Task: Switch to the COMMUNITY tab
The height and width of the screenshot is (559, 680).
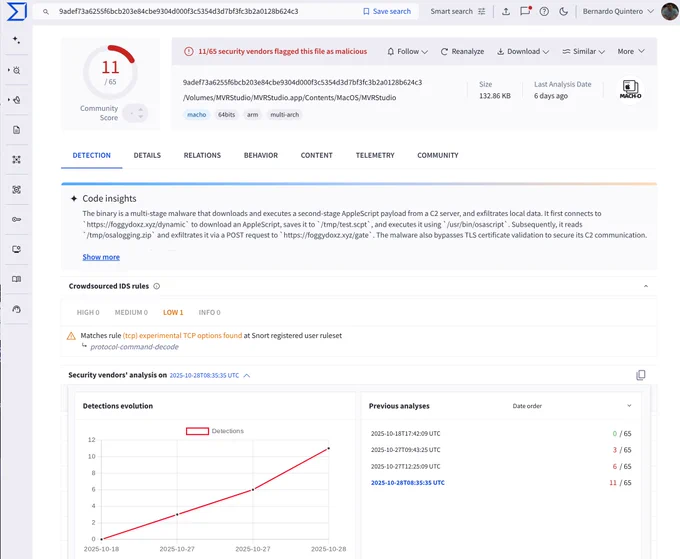Action: click(438, 155)
